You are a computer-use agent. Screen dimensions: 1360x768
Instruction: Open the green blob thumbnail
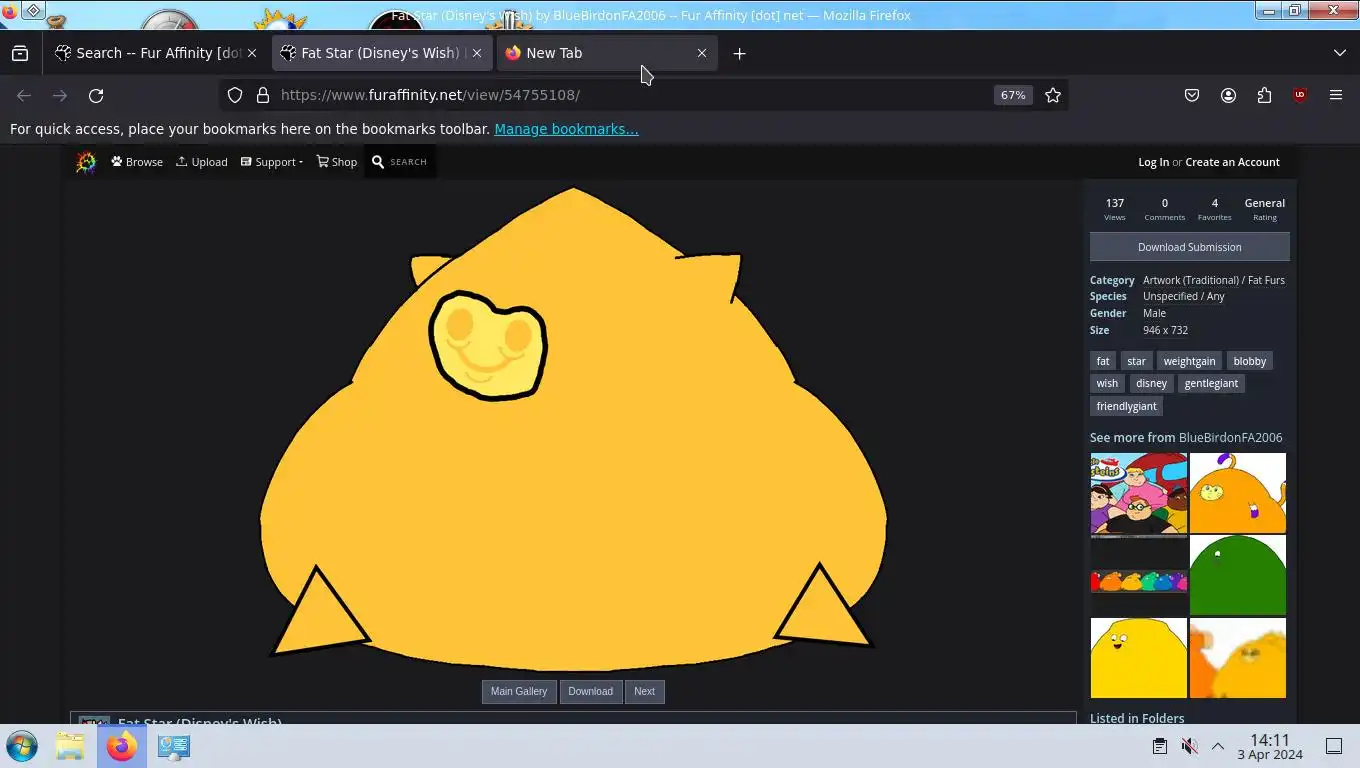1237,575
